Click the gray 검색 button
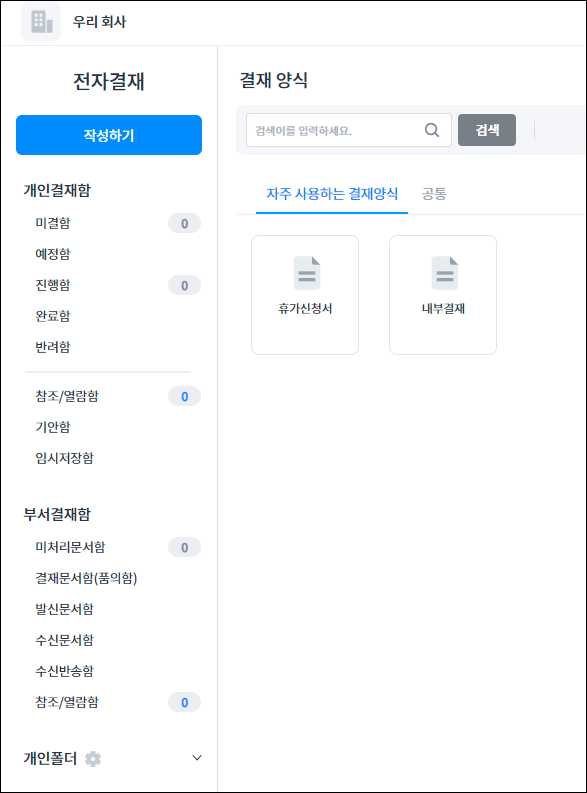Image resolution: width=587 pixels, height=793 pixels. click(487, 130)
